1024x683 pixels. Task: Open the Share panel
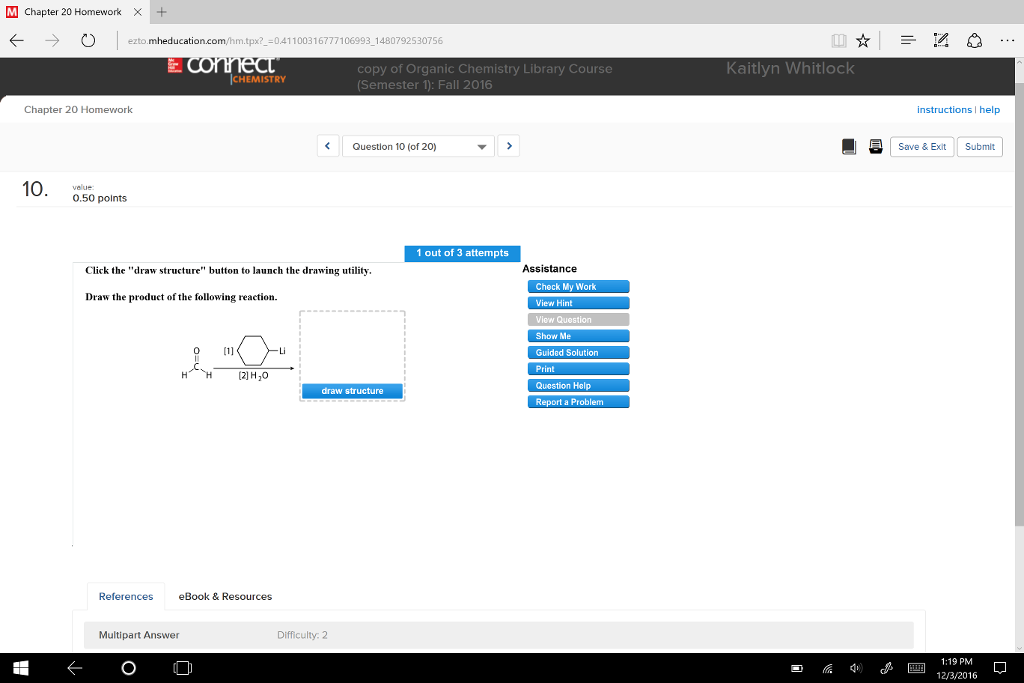[x=975, y=40]
